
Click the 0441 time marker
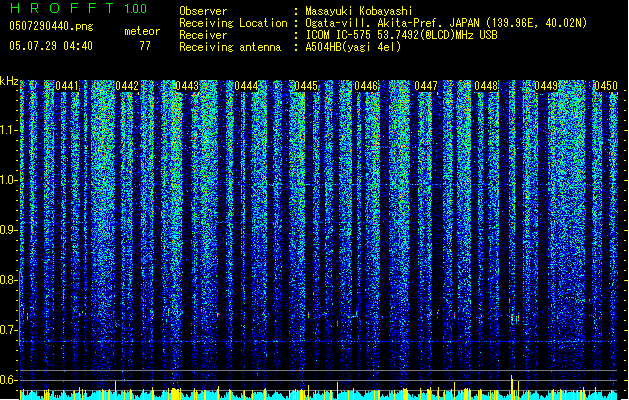(x=67, y=86)
